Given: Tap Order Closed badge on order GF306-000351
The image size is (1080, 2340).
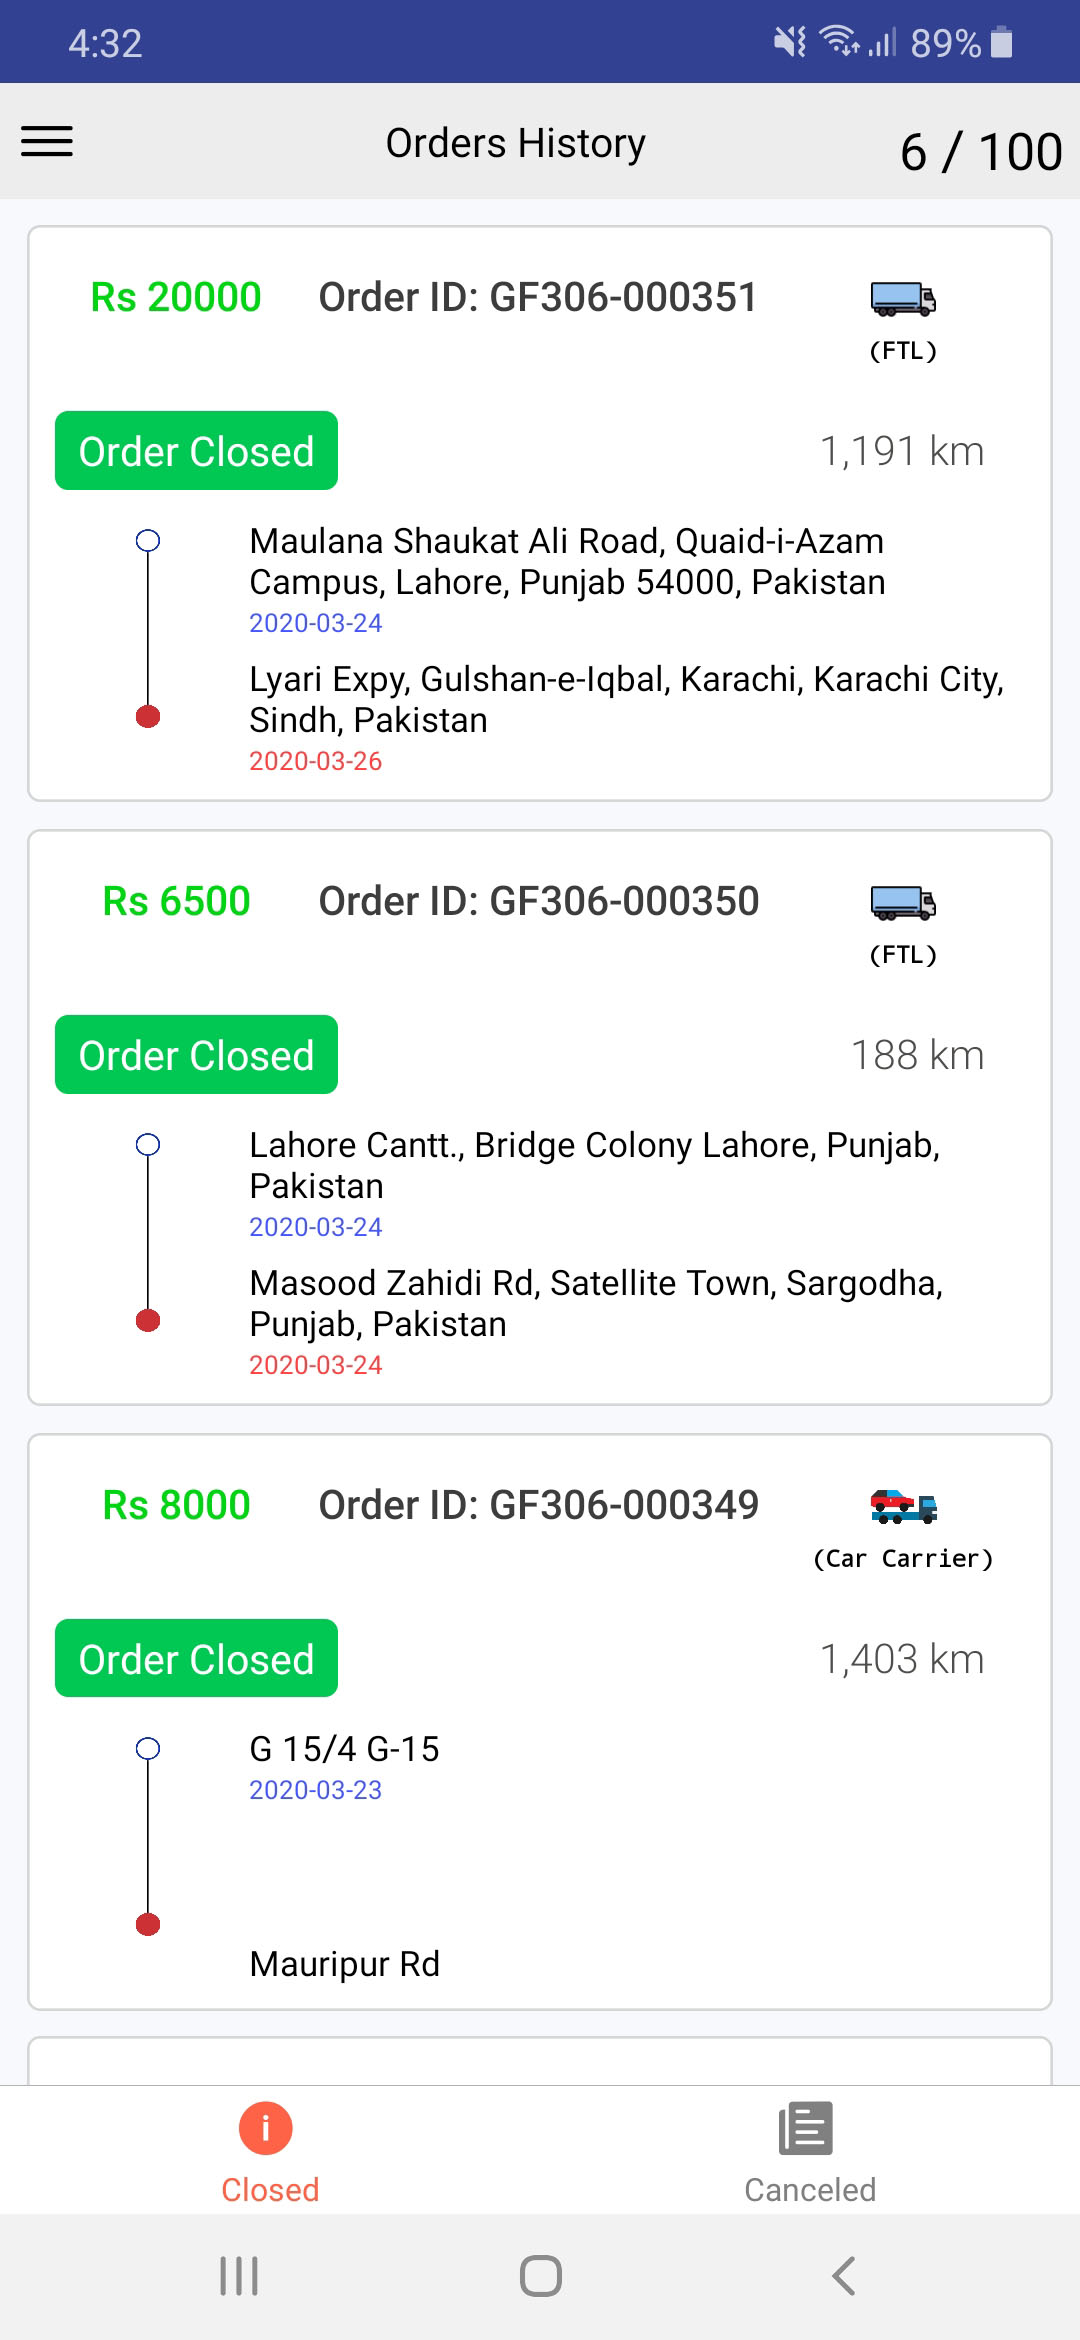Looking at the screenshot, I should [x=196, y=451].
